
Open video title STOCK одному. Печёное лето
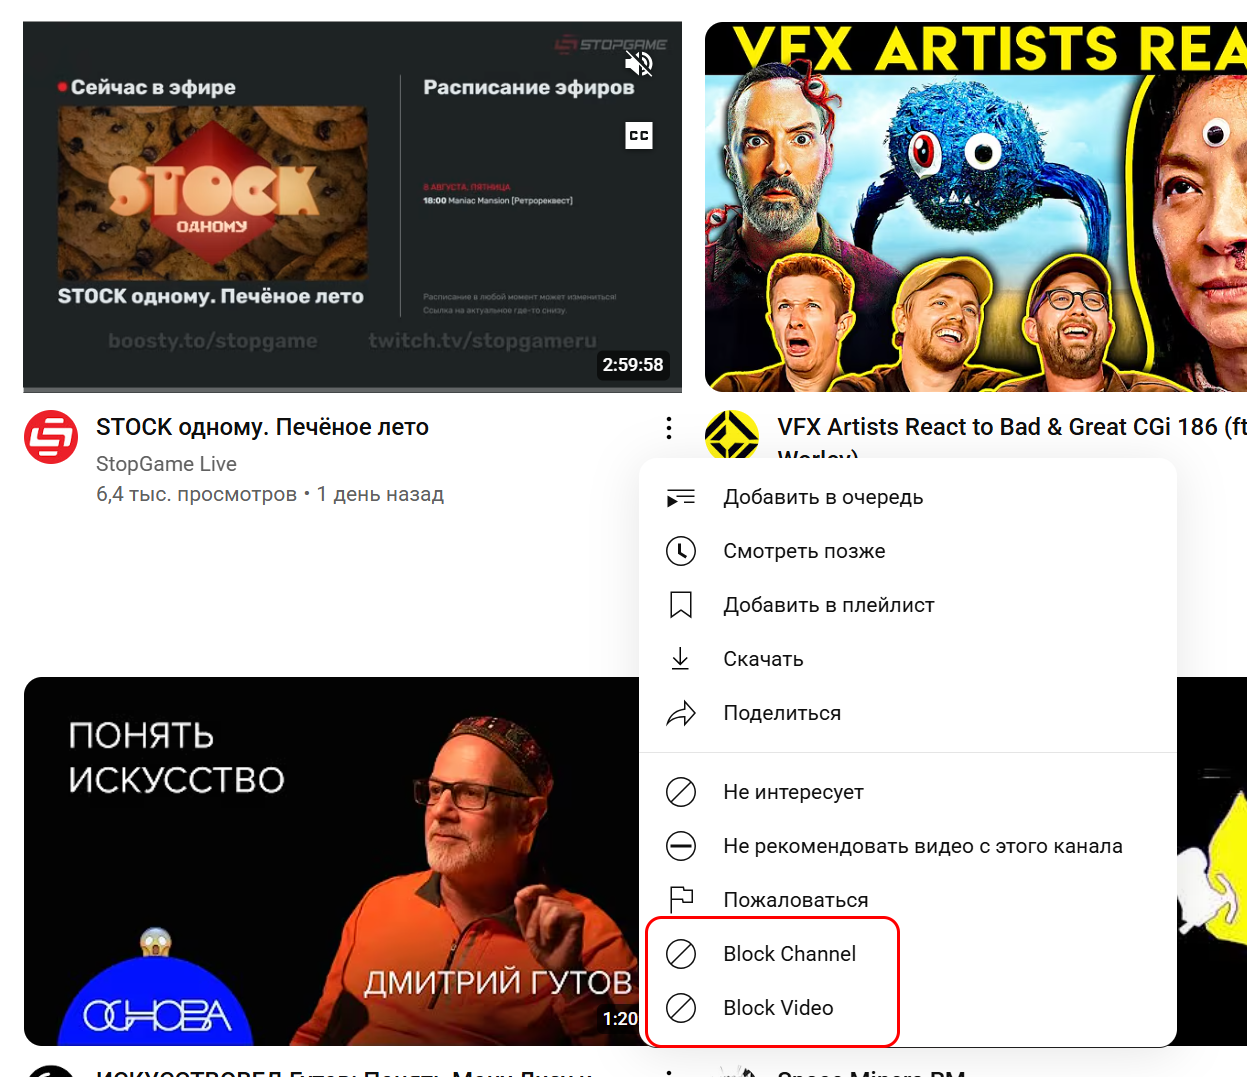coord(262,427)
